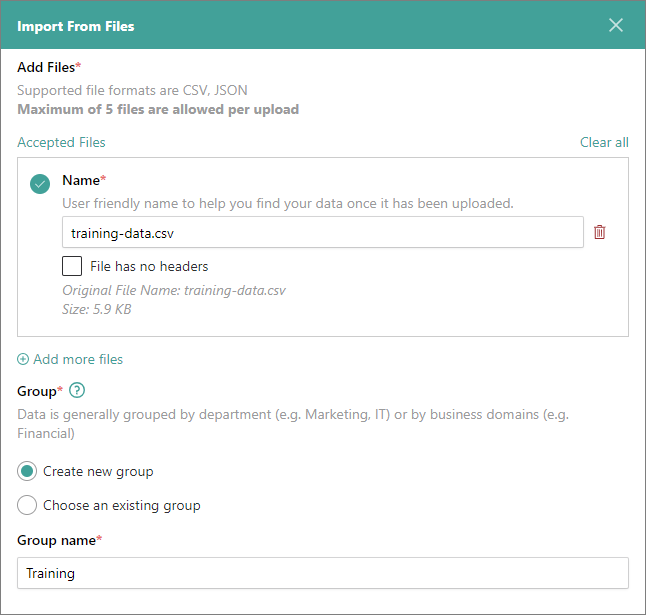646x615 pixels.
Task: Close the Import From Files dialog
Action: click(x=616, y=25)
